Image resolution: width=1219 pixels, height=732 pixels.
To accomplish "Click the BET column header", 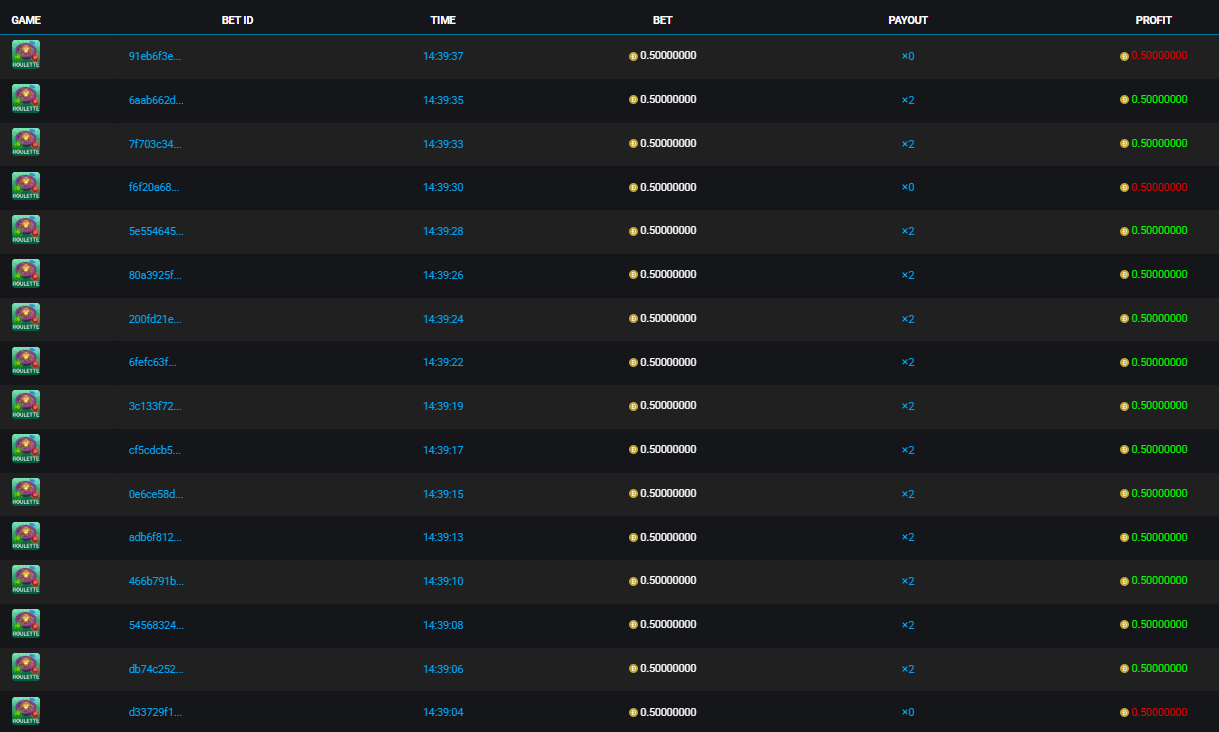I will tap(663, 20).
